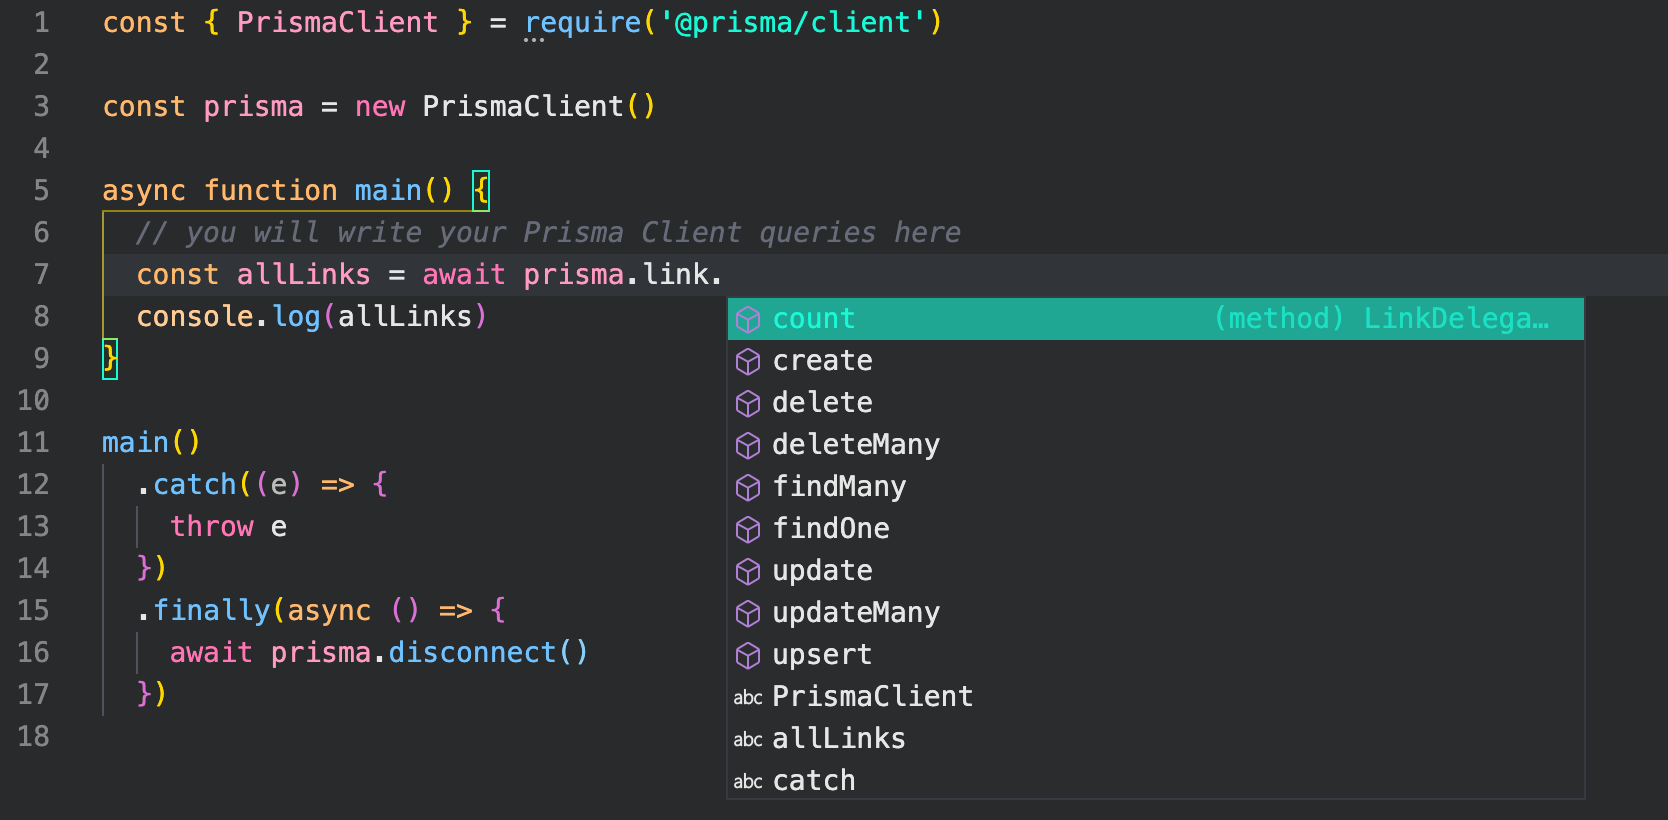The height and width of the screenshot is (820, 1668).
Task: Click the cube icon beside delete
Action: pyautogui.click(x=748, y=403)
